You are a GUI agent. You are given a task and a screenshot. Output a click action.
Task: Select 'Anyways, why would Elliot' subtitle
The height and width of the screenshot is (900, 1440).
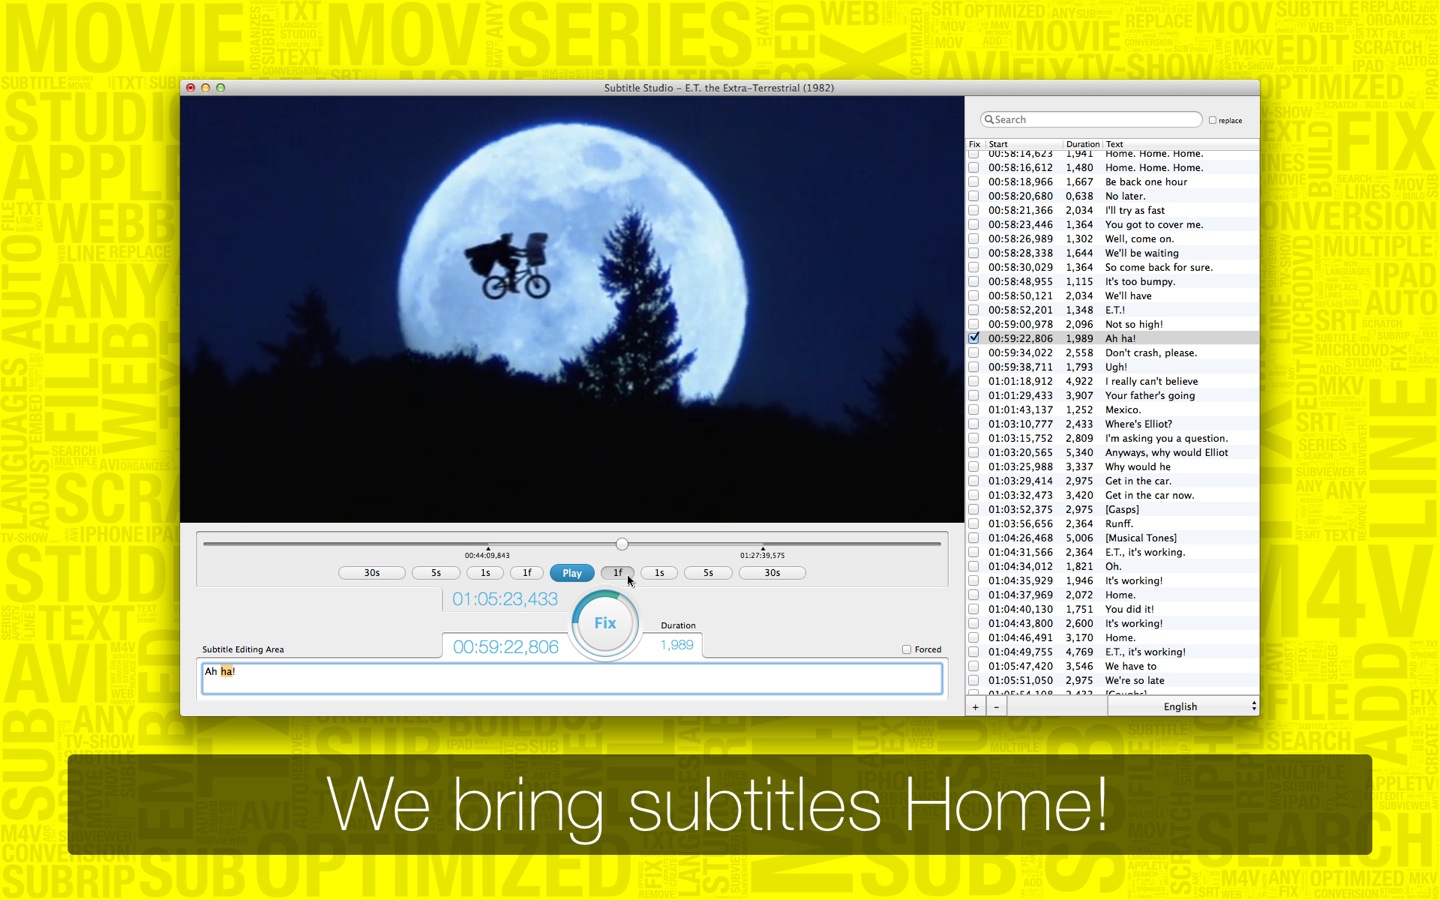click(1167, 452)
